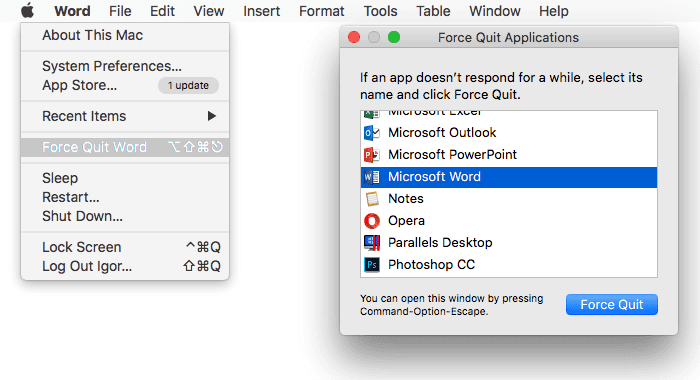
Task: Click the Microsoft Outlook app icon
Action: tap(371, 133)
